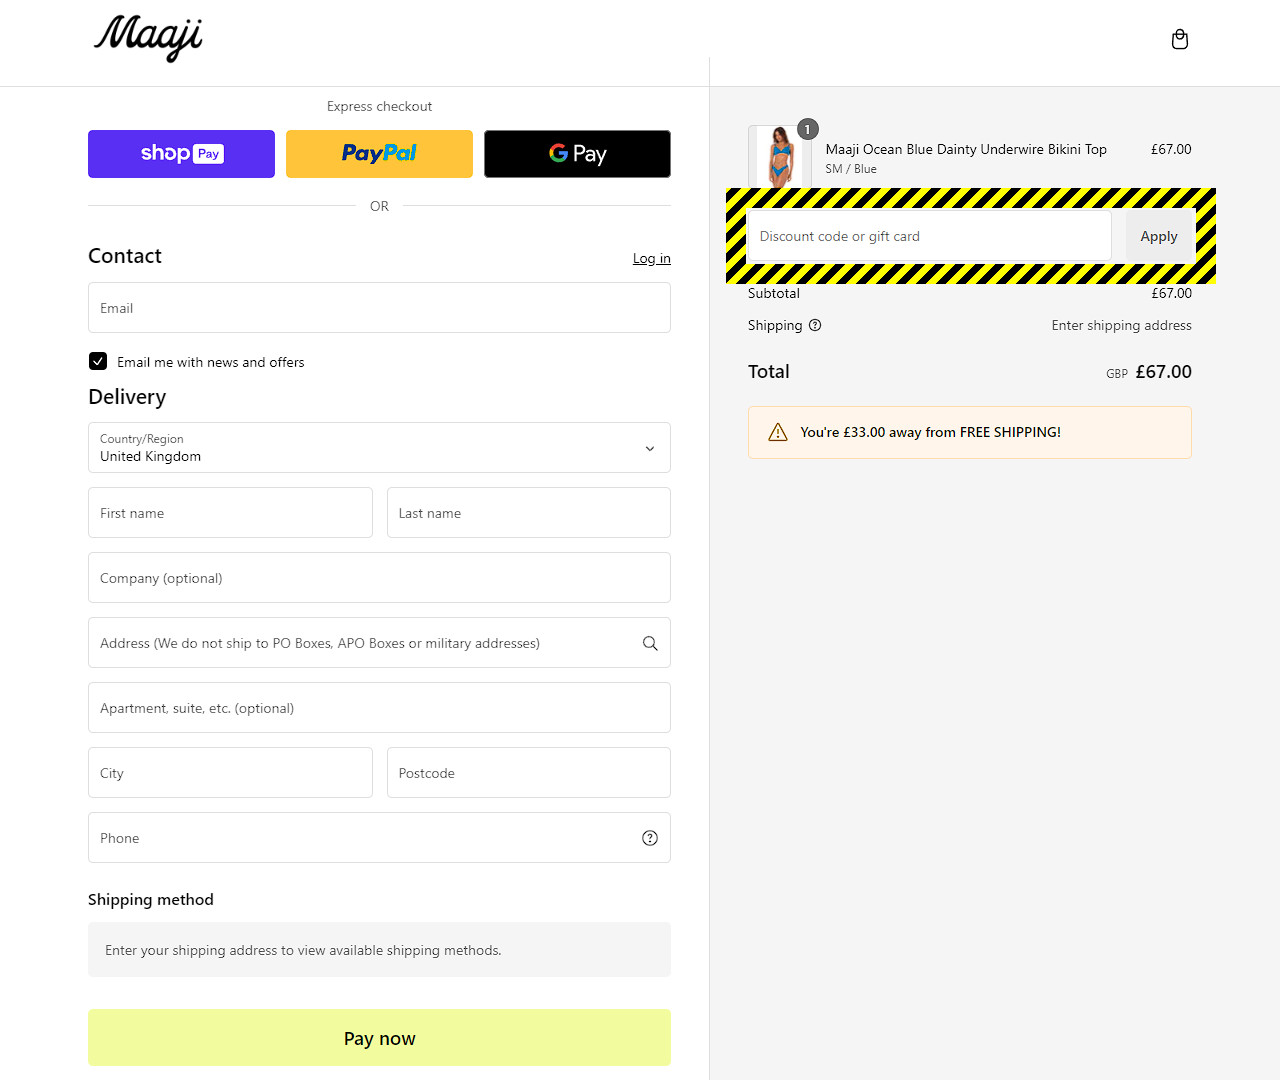The height and width of the screenshot is (1080, 1280).
Task: Pay with PayPal express checkout
Action: (379, 154)
